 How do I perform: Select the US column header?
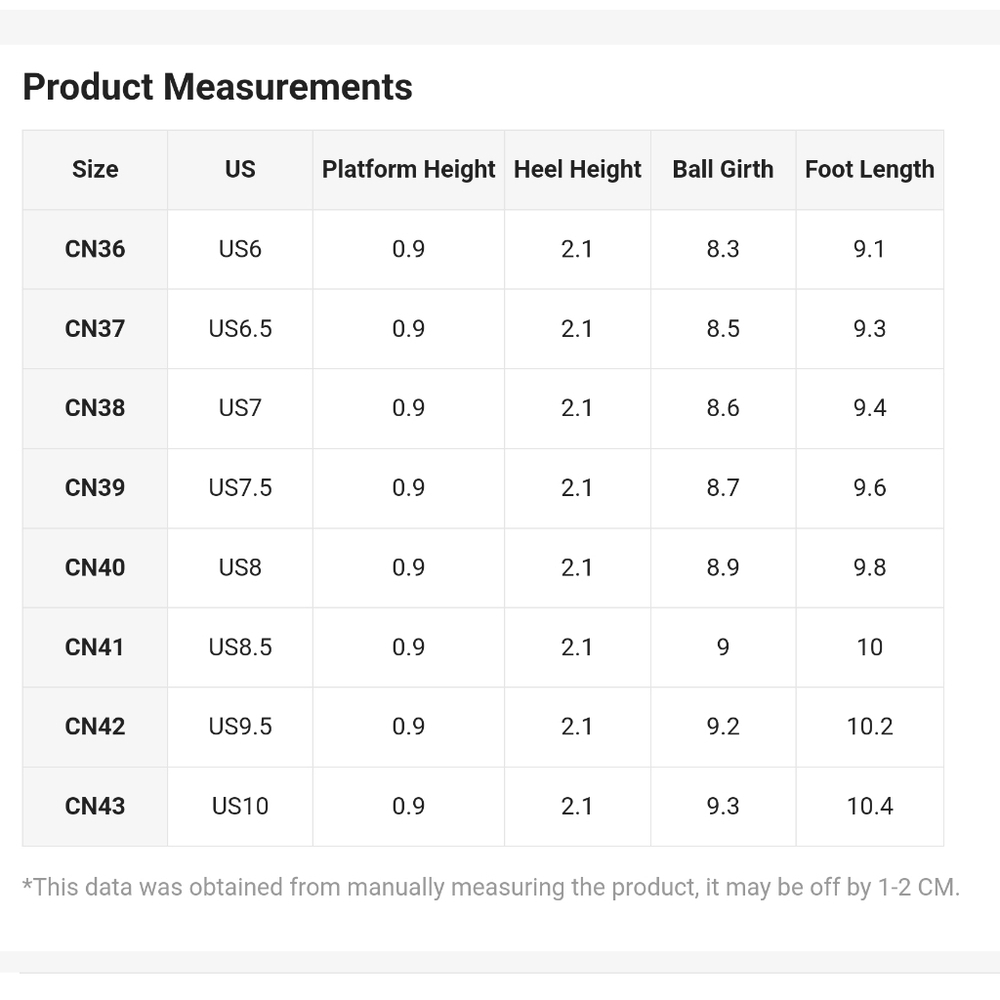(240, 170)
